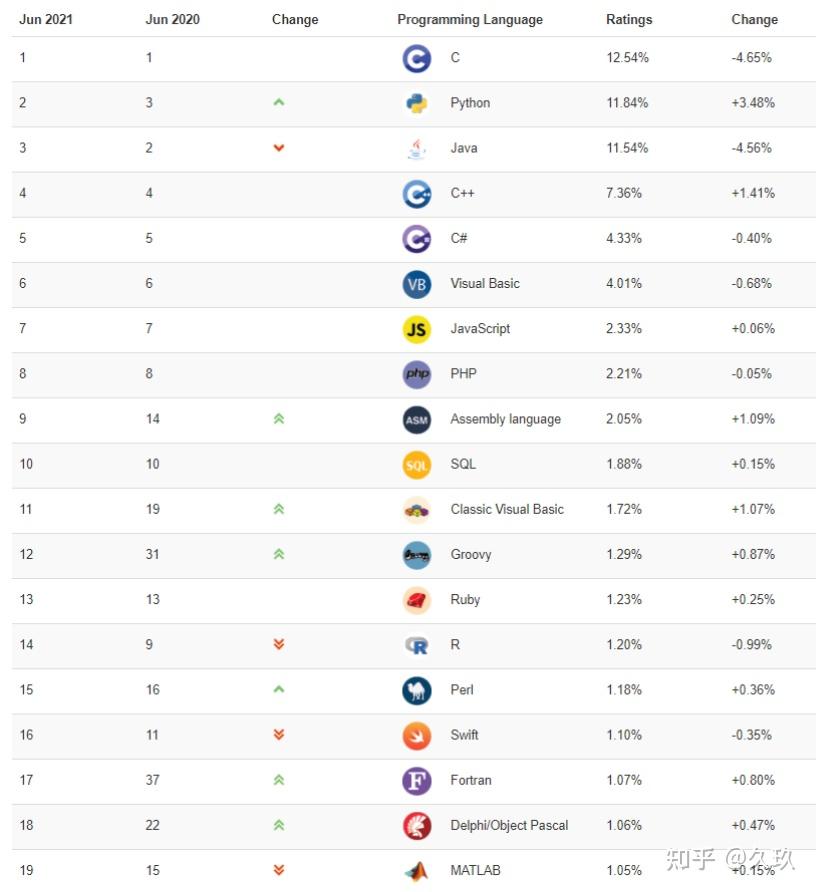This screenshot has width=816, height=892.
Task: Click the green up arrow for Python
Action: (x=279, y=103)
